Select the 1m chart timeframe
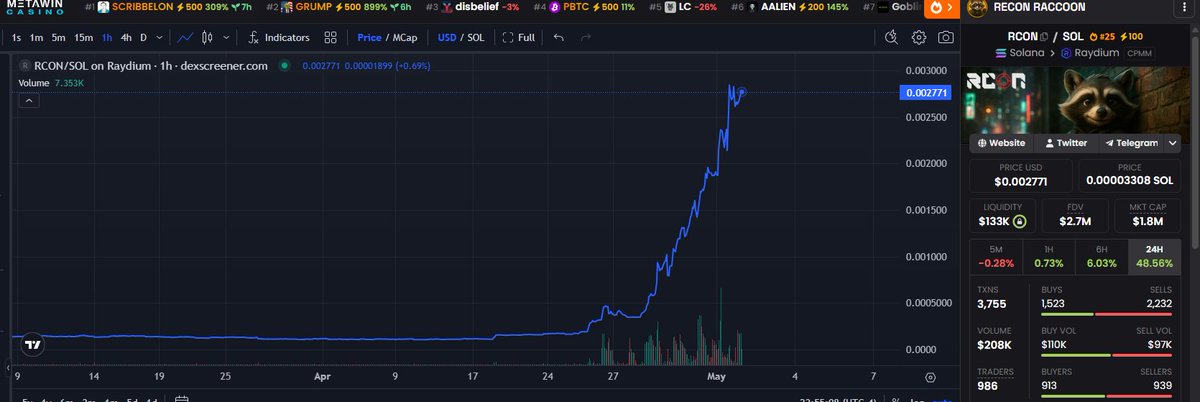This screenshot has width=1200, height=402. pos(36,38)
